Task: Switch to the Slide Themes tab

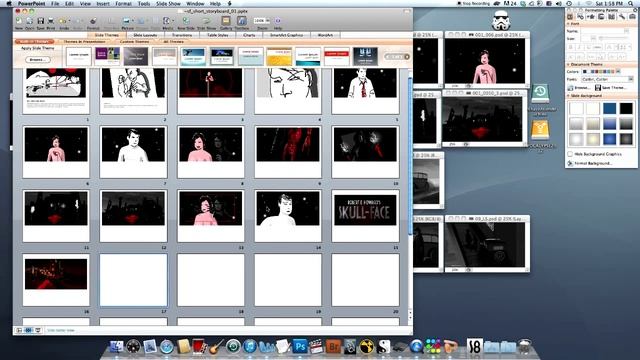Action: [107, 35]
